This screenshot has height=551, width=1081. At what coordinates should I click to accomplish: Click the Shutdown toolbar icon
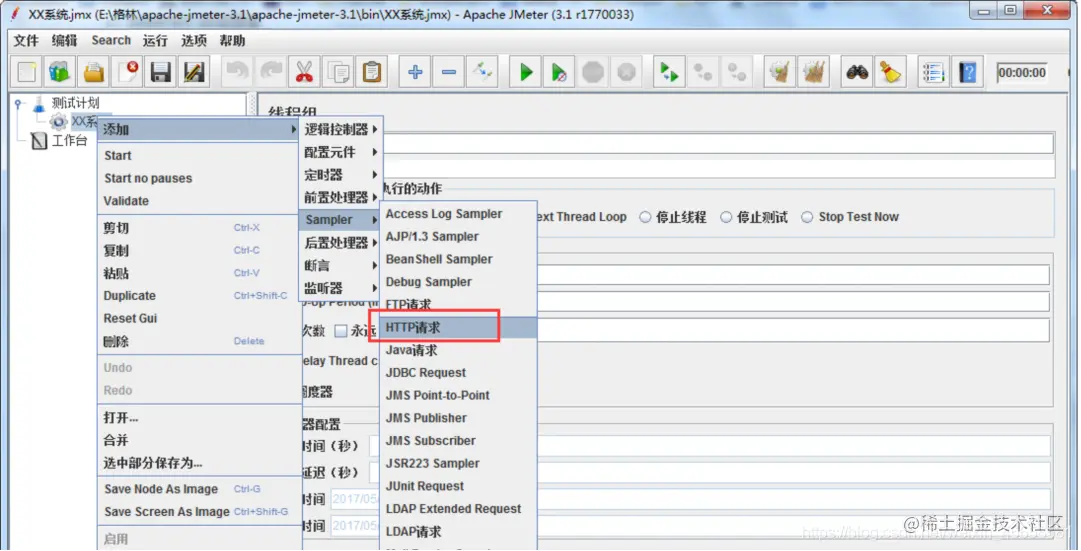(626, 72)
